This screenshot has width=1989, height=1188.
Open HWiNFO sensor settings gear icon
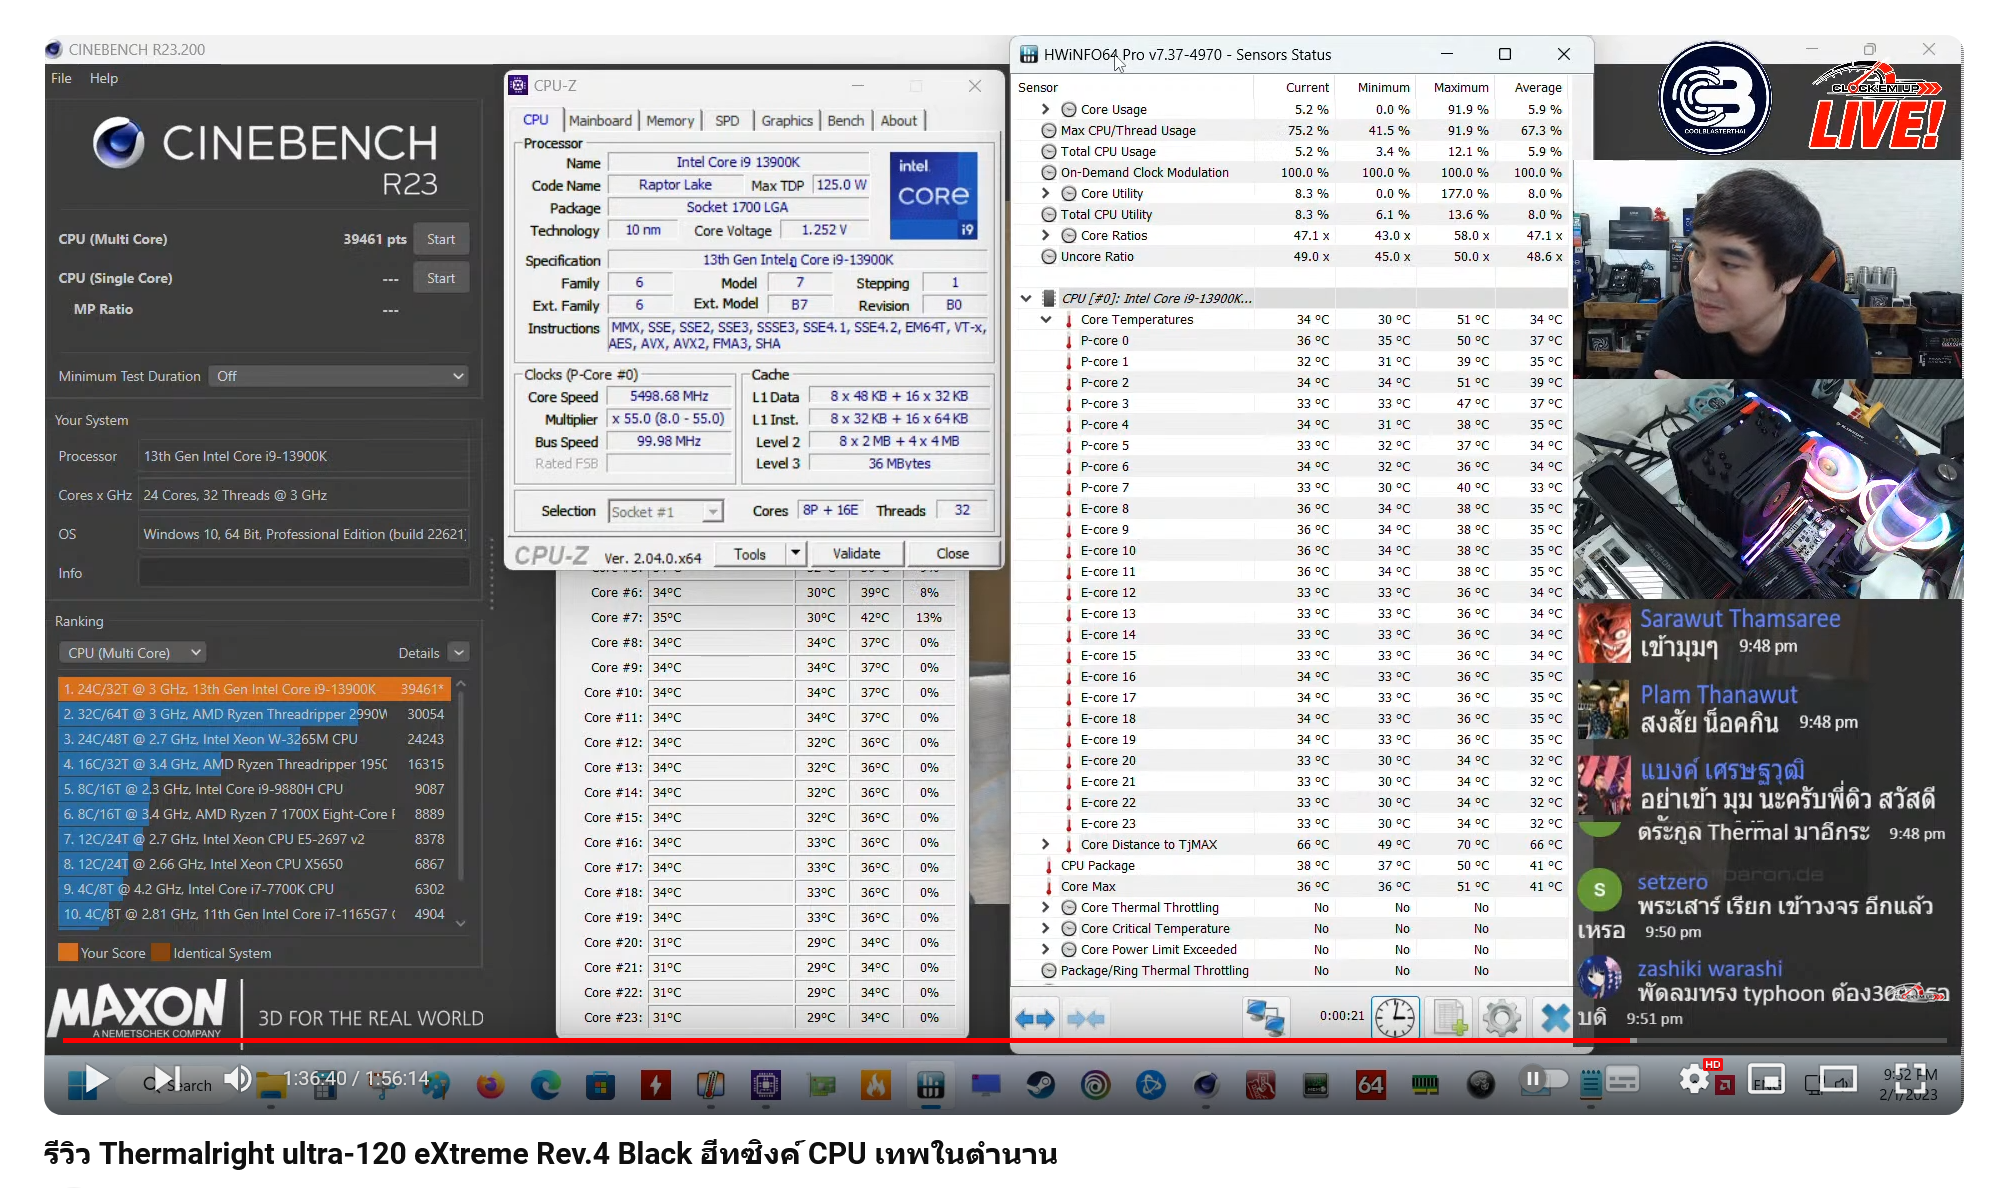tap(1501, 1018)
